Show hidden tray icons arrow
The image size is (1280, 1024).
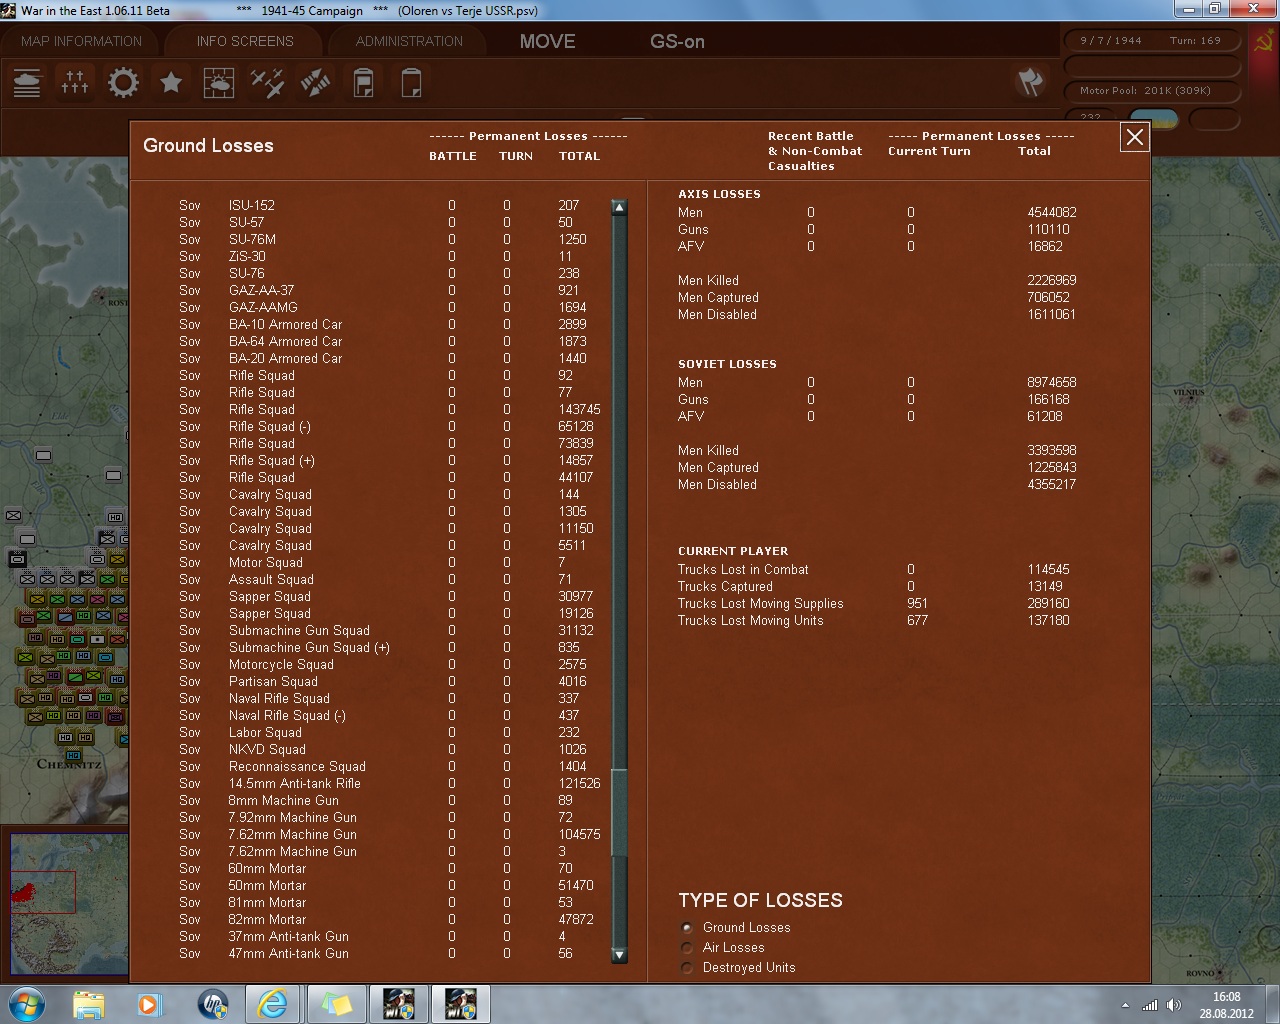click(1126, 1005)
